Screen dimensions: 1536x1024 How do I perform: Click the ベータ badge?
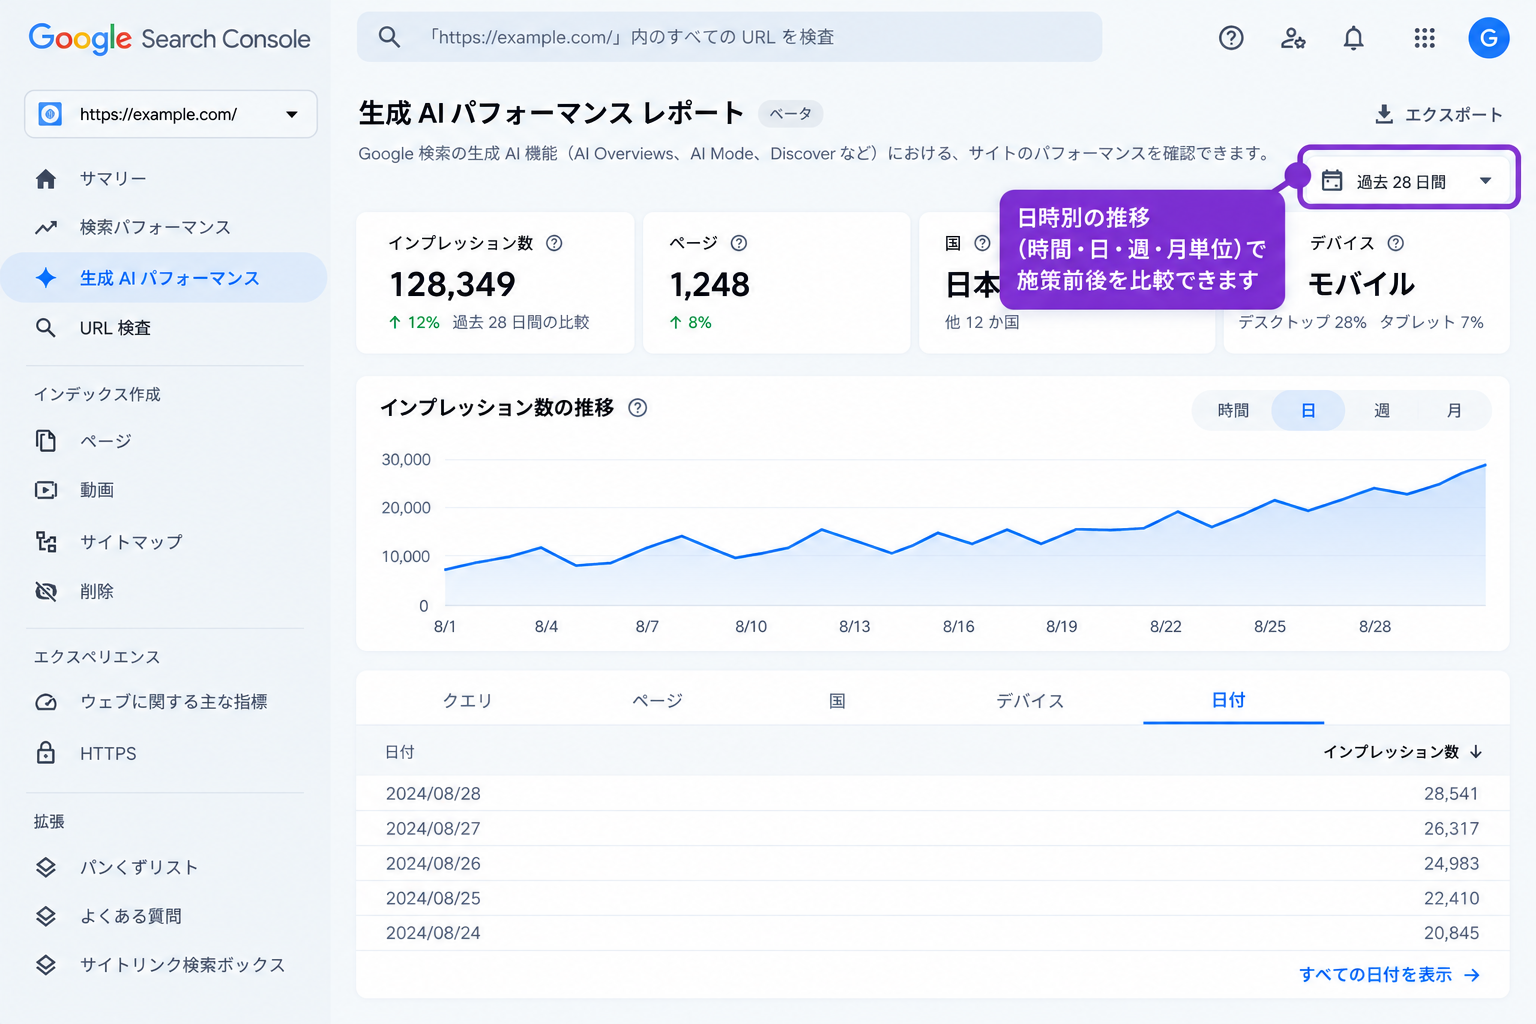pos(790,114)
